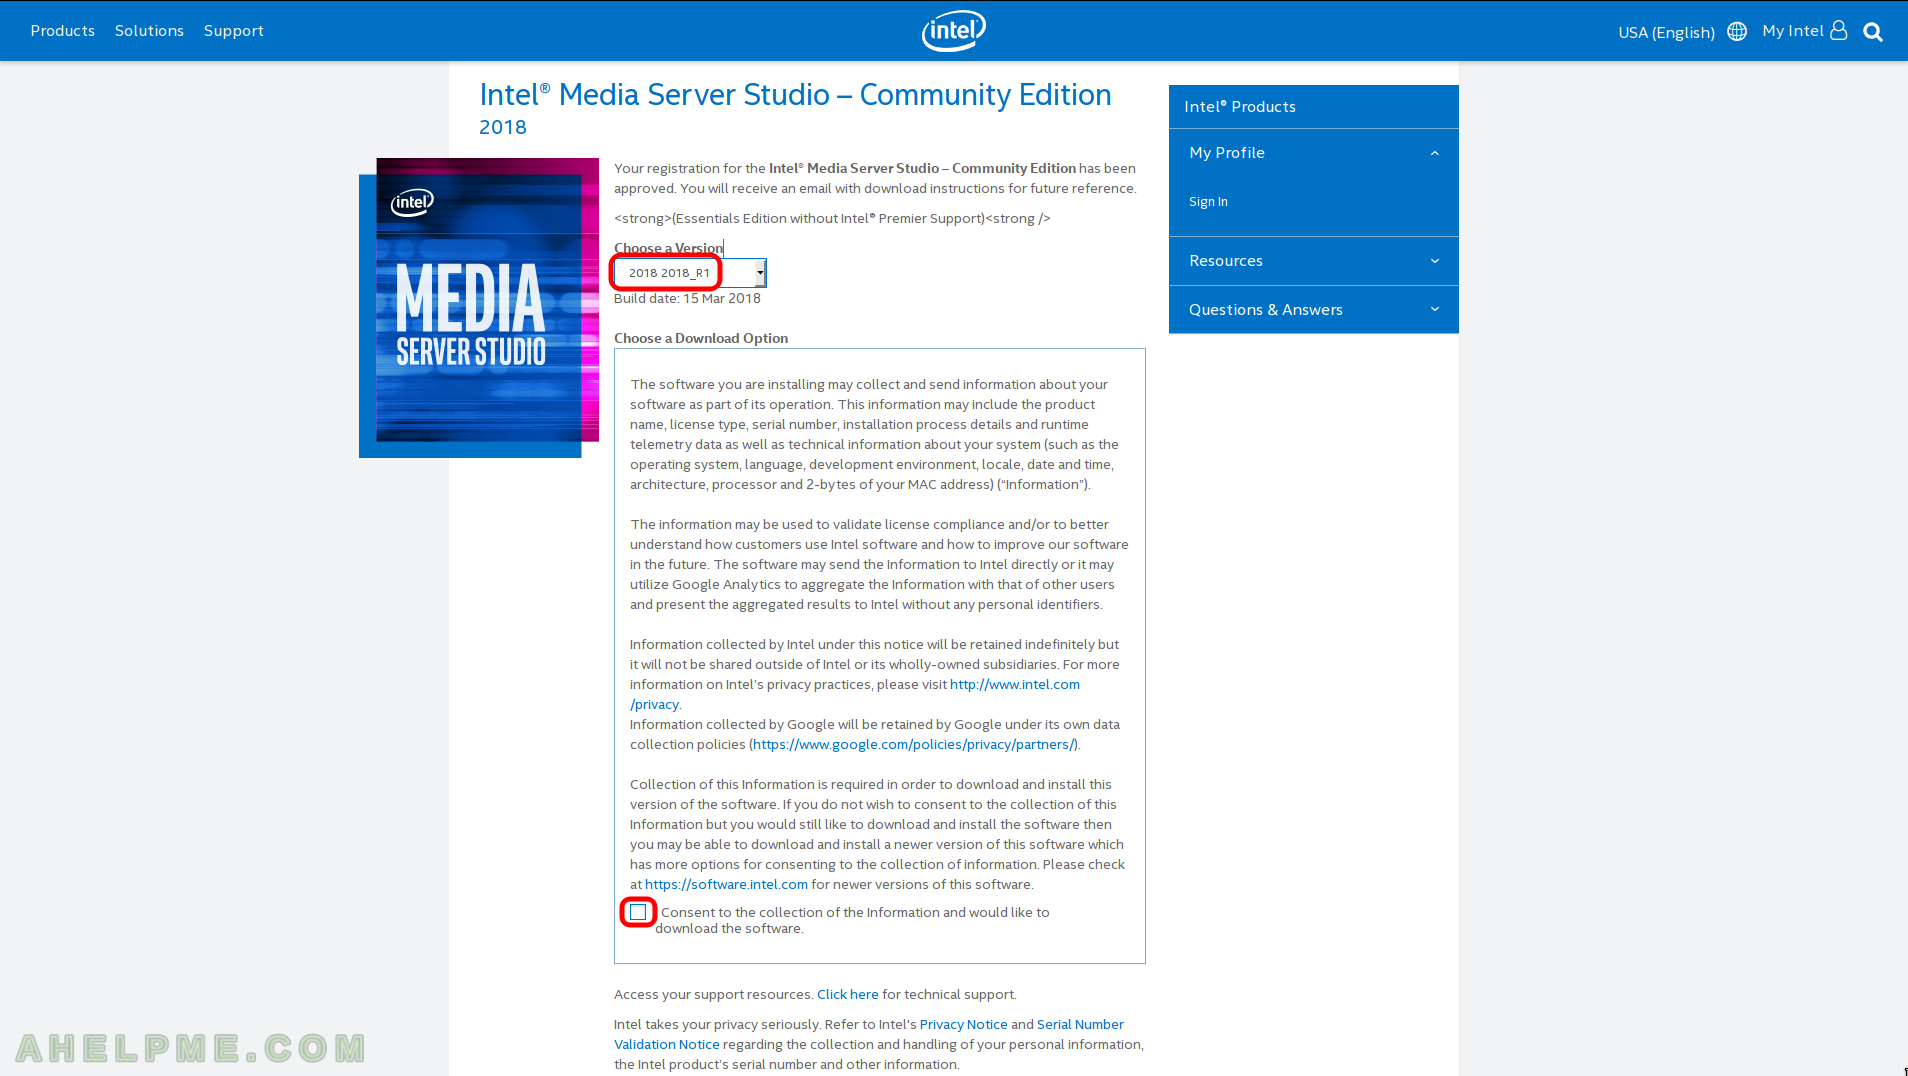
Task: Click the page title Media Server Studio
Action: [x=795, y=95]
